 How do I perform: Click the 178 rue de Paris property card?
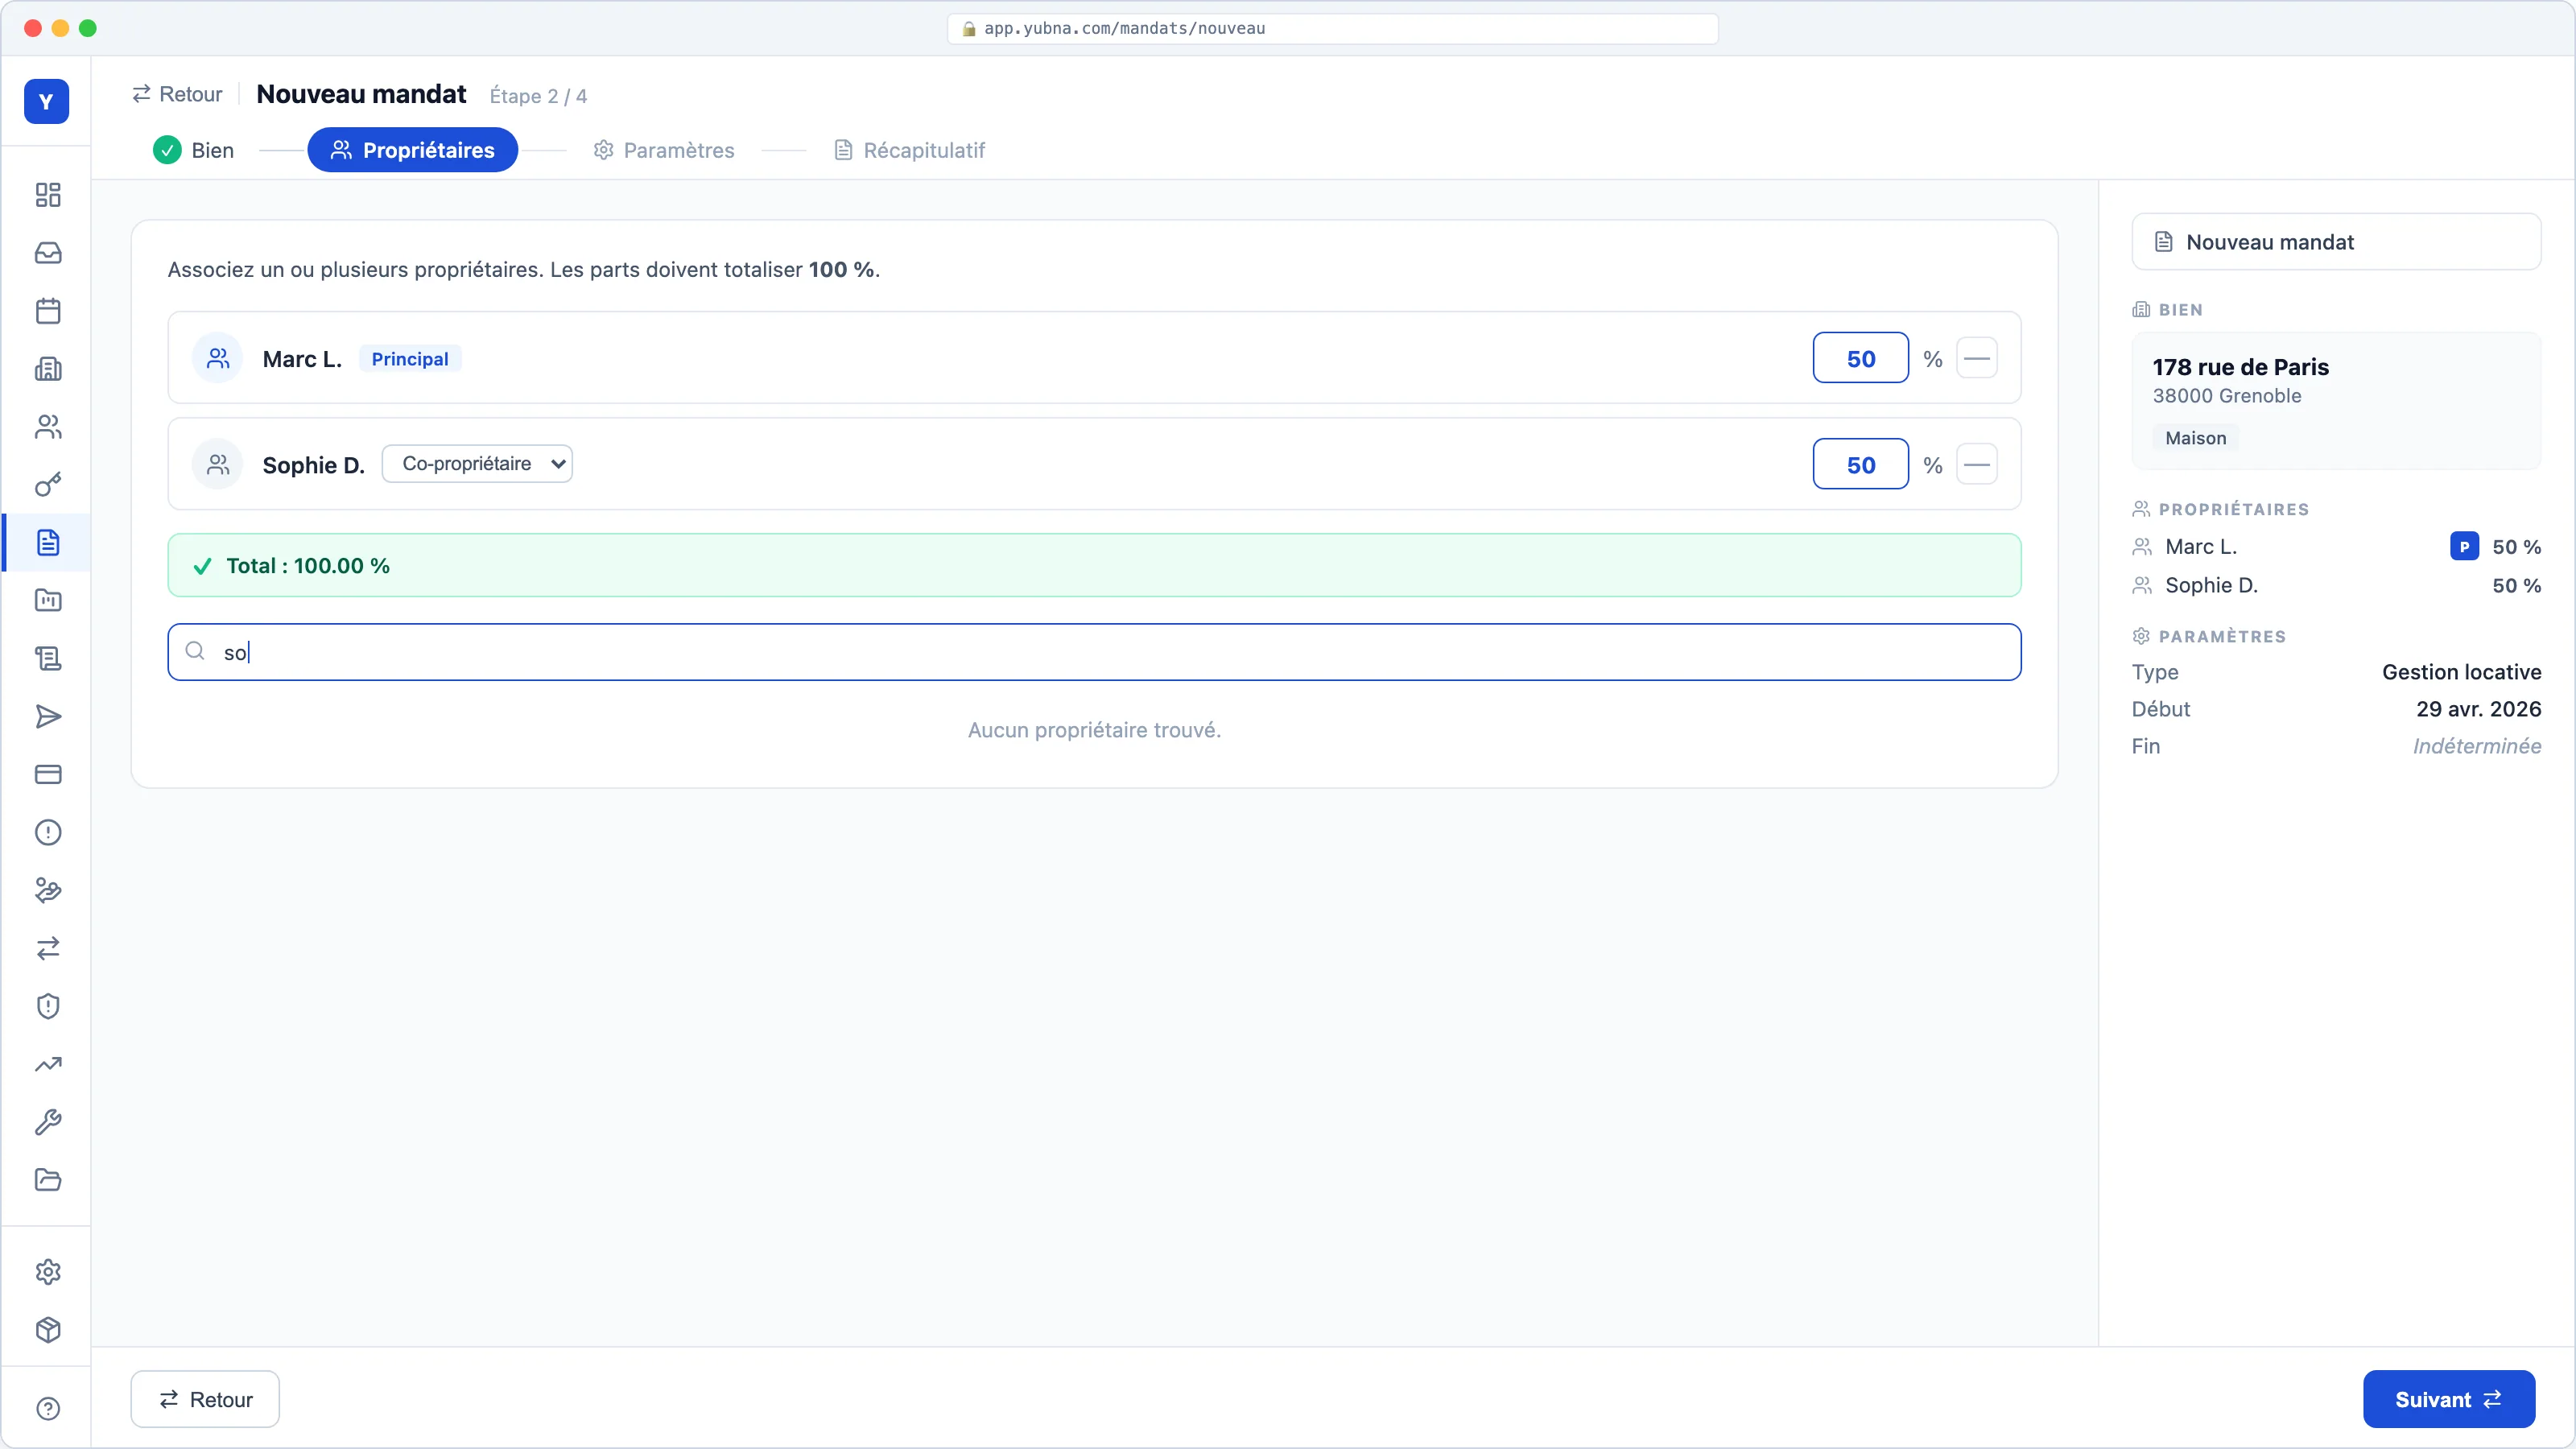2336,401
